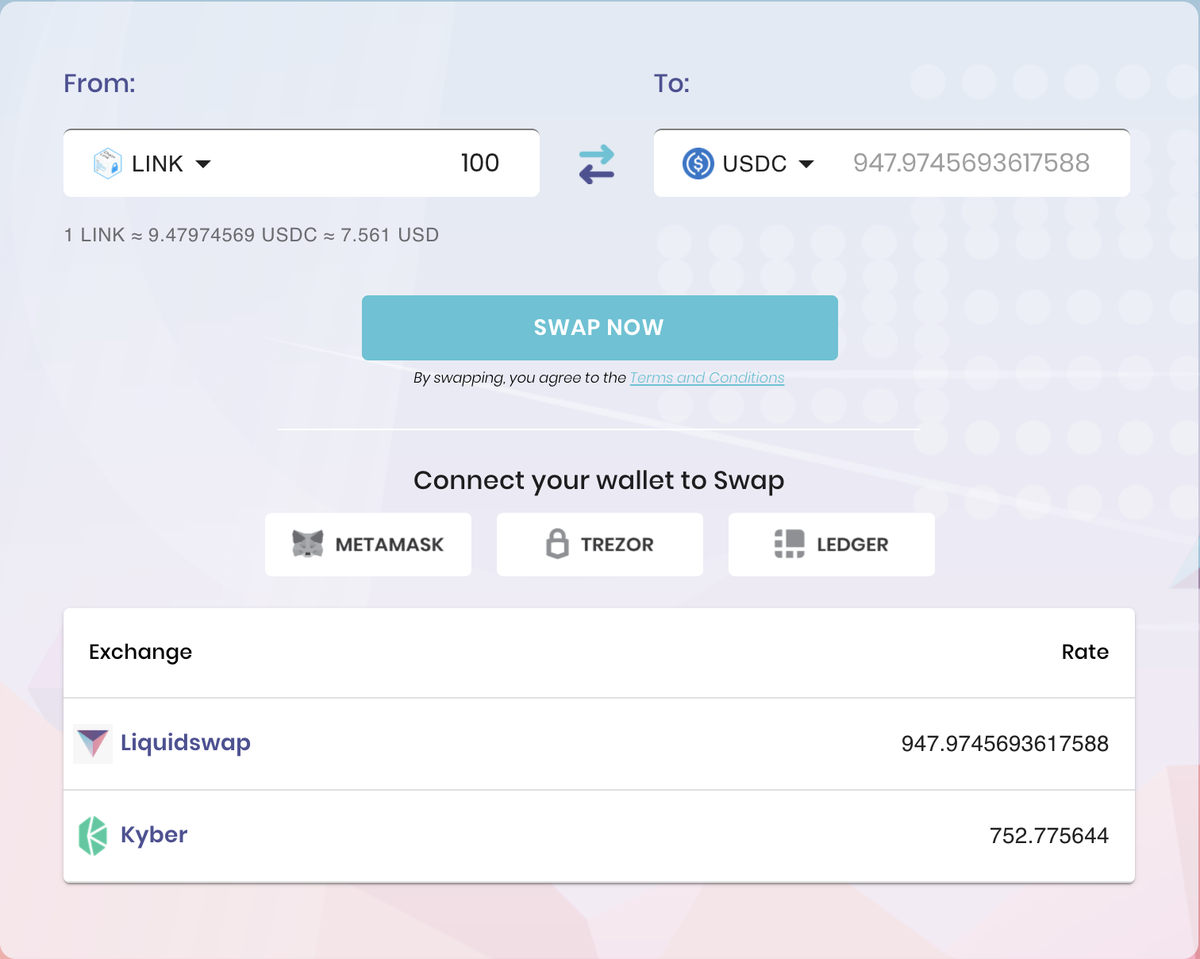Open the Terms and Conditions link
The height and width of the screenshot is (959, 1200).
click(707, 378)
